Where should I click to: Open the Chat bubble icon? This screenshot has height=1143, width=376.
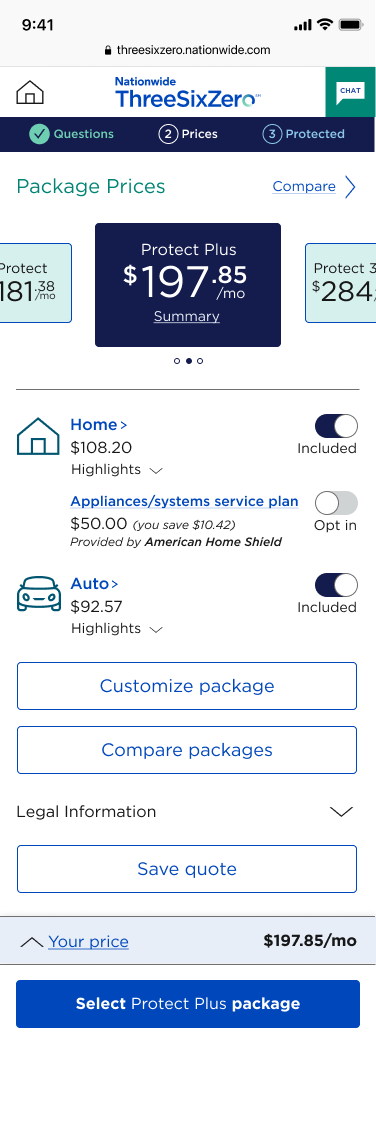pos(350,91)
